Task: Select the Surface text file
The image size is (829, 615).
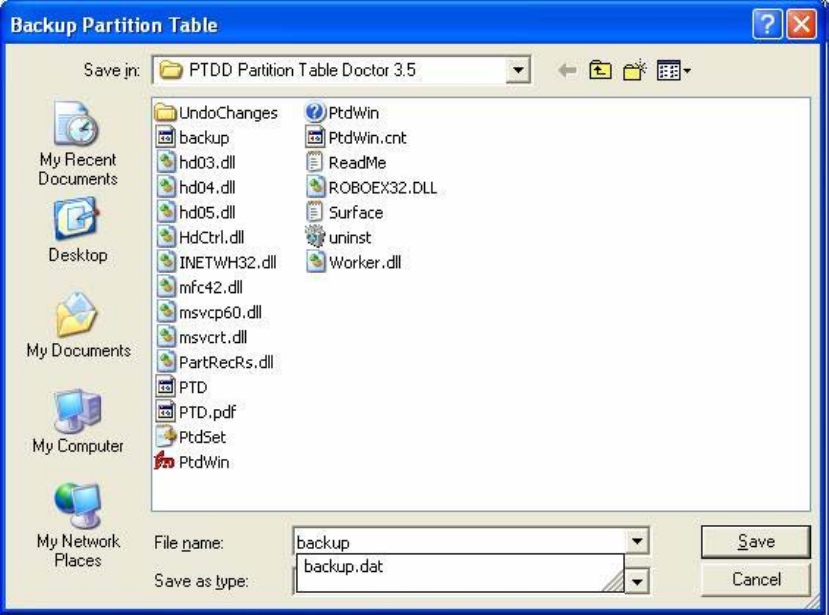Action: pyautogui.click(x=345, y=212)
